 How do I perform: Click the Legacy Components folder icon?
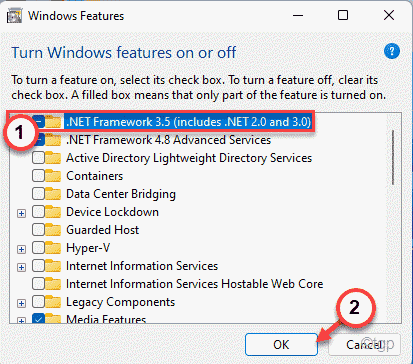(53, 302)
